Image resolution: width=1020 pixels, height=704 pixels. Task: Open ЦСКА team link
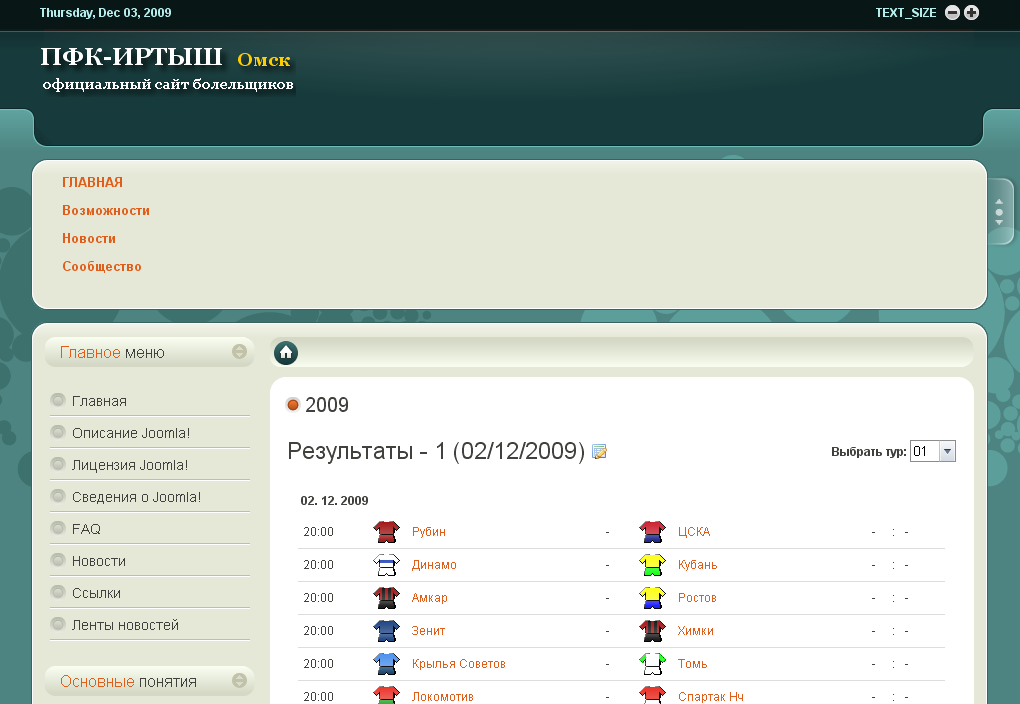[x=694, y=532]
